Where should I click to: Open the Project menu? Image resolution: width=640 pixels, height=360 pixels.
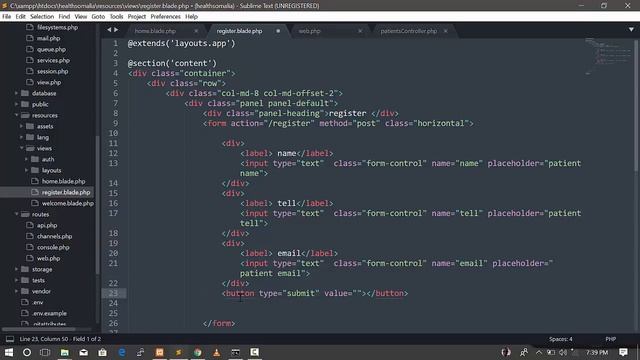click(x=137, y=17)
